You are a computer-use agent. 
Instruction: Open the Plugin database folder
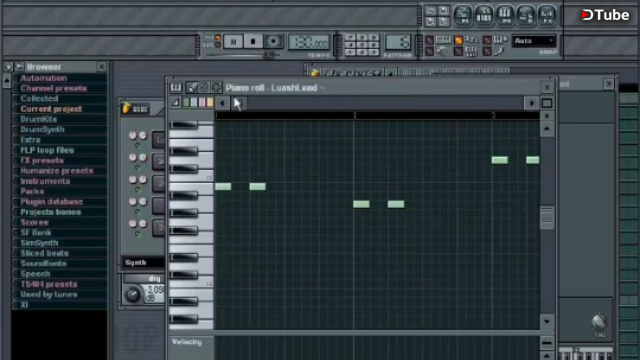click(51, 202)
